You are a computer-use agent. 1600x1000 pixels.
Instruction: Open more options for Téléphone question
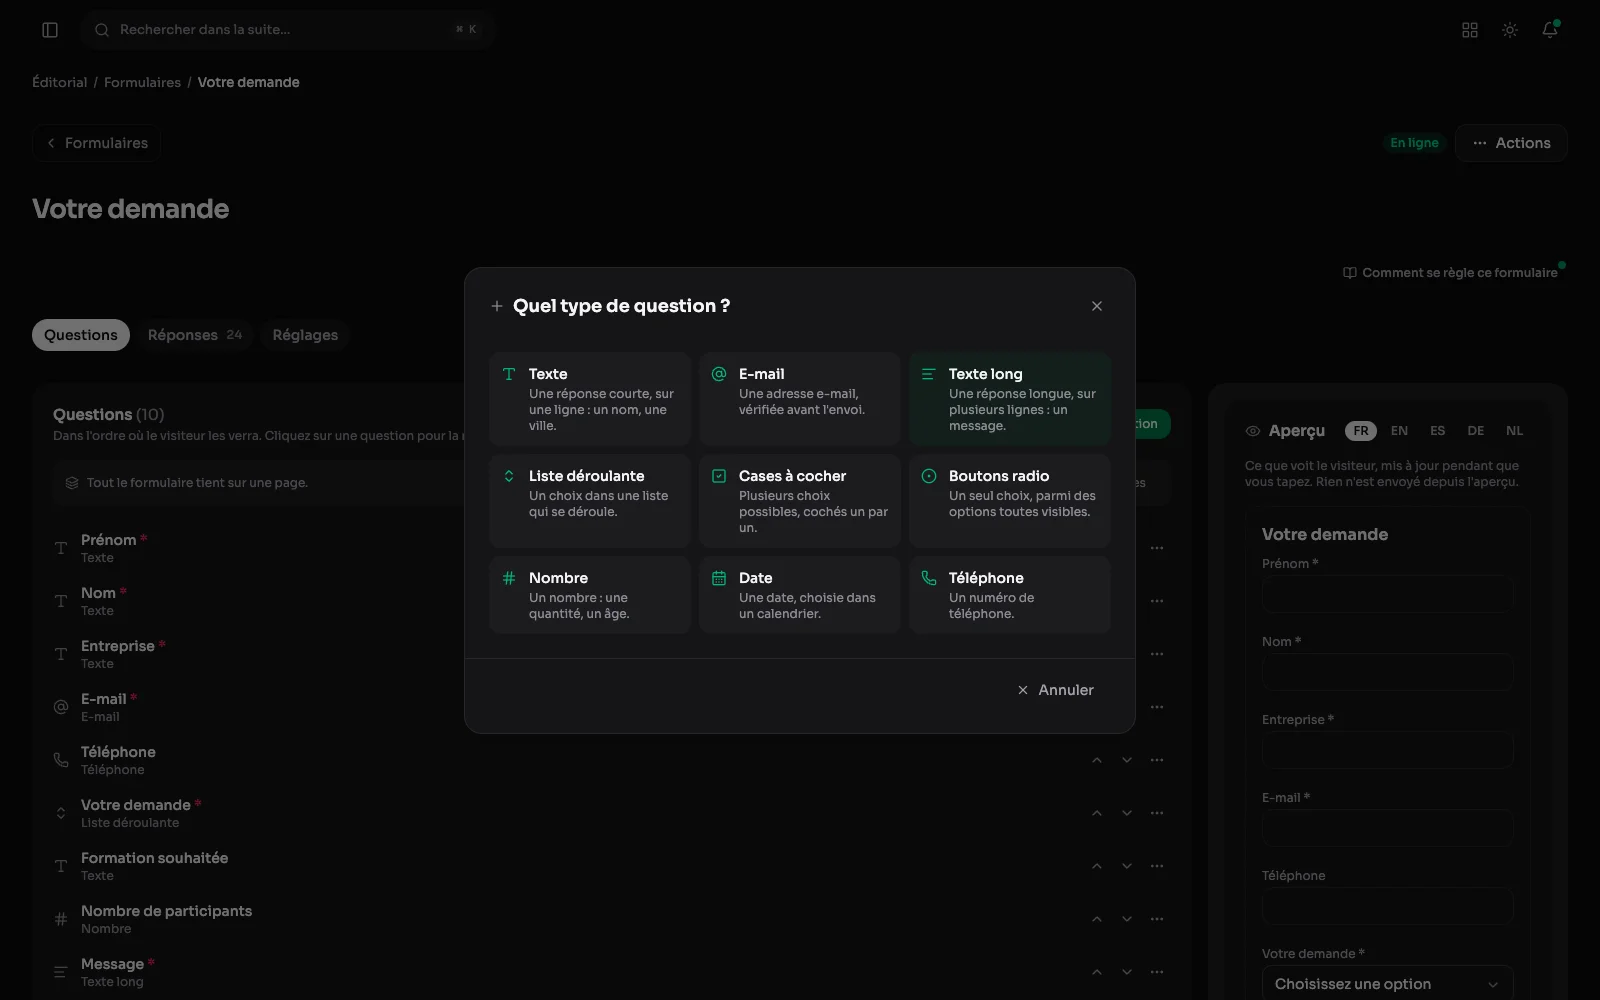tap(1157, 760)
